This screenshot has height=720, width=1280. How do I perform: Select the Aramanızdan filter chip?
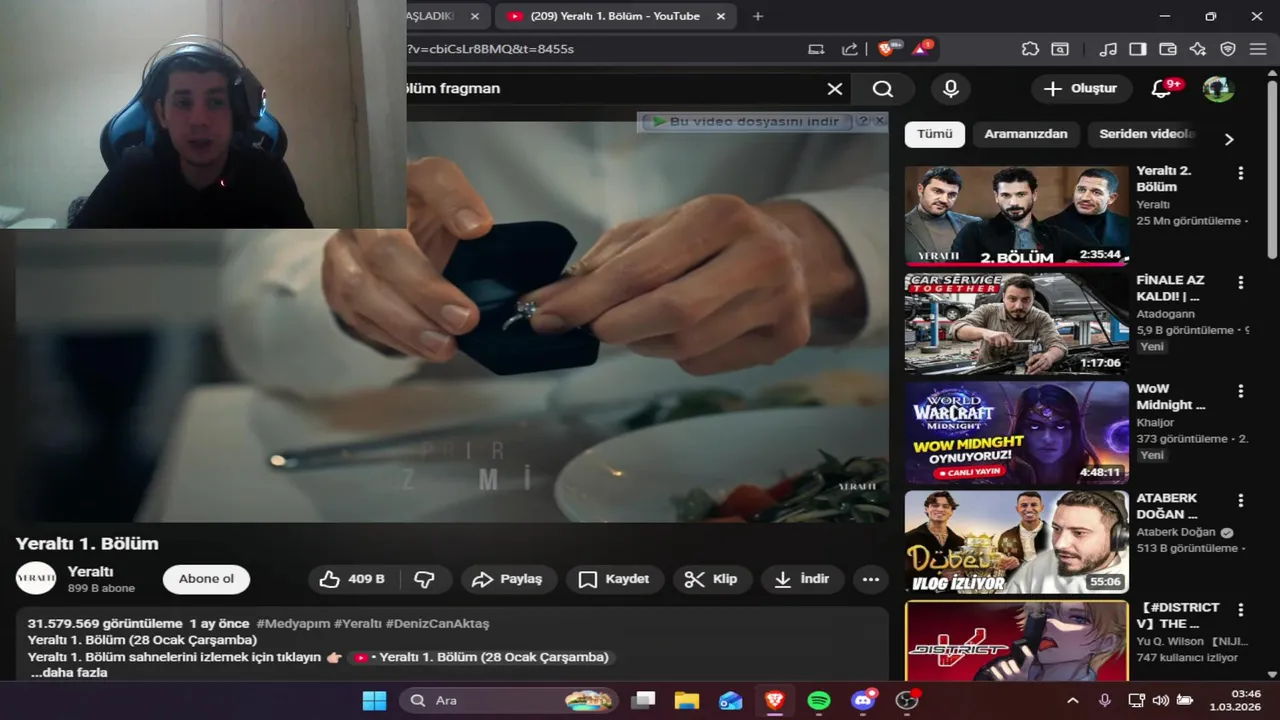point(1026,134)
